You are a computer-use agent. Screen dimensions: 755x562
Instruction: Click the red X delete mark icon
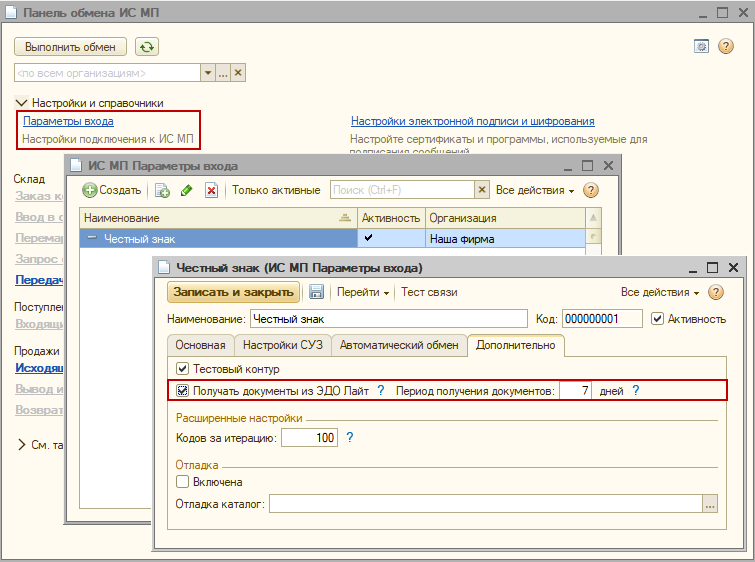click(x=211, y=190)
